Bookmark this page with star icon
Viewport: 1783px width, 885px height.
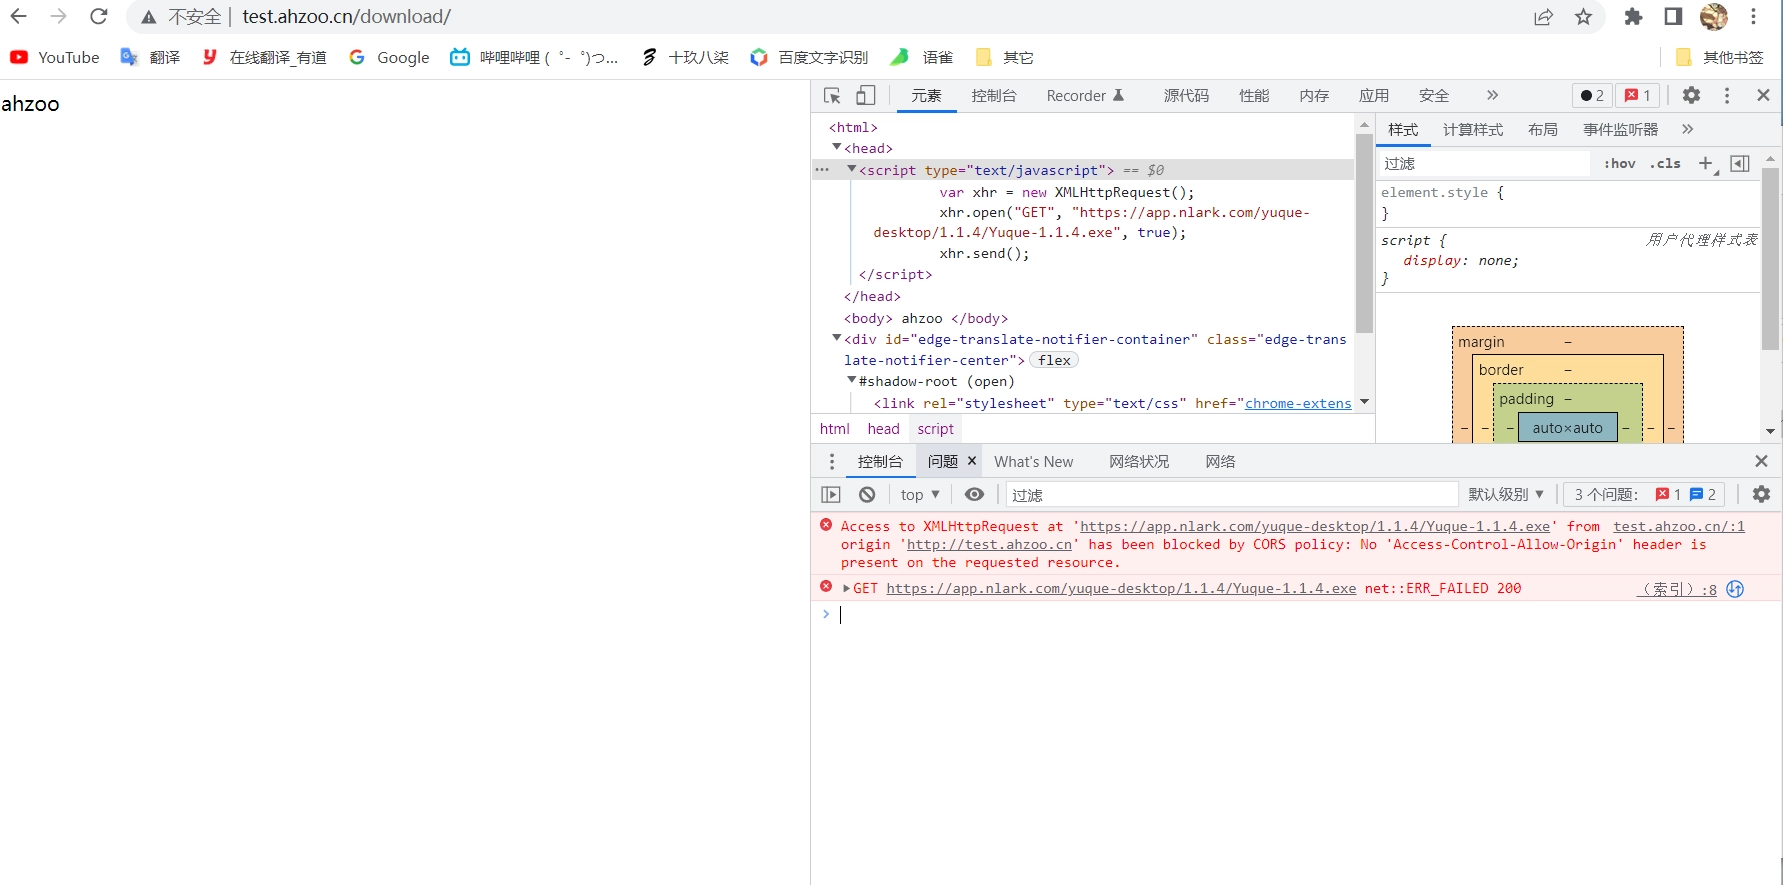point(1583,17)
